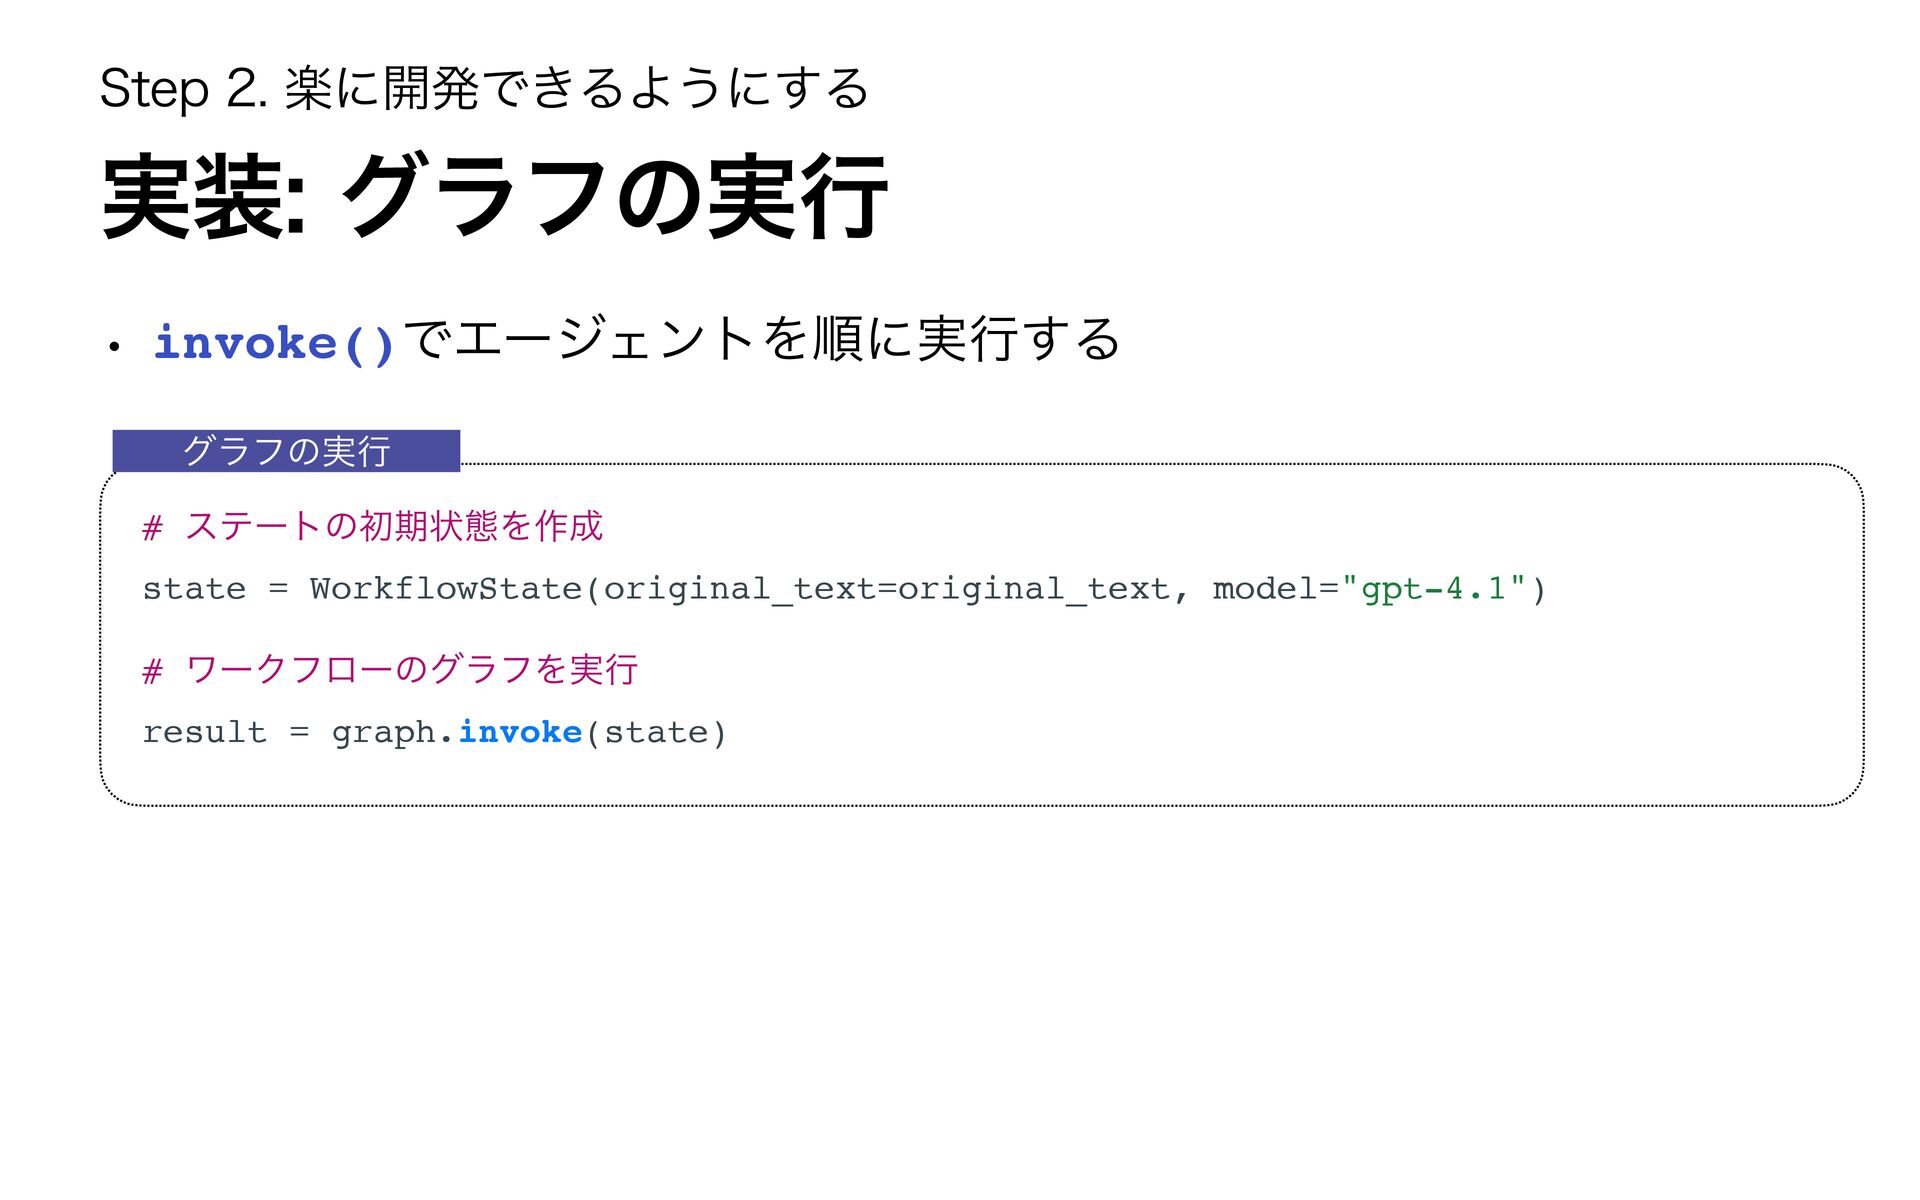The height and width of the screenshot is (1200, 1920).
Task: Click the bullet point dot before invoke()
Action: [x=115, y=347]
